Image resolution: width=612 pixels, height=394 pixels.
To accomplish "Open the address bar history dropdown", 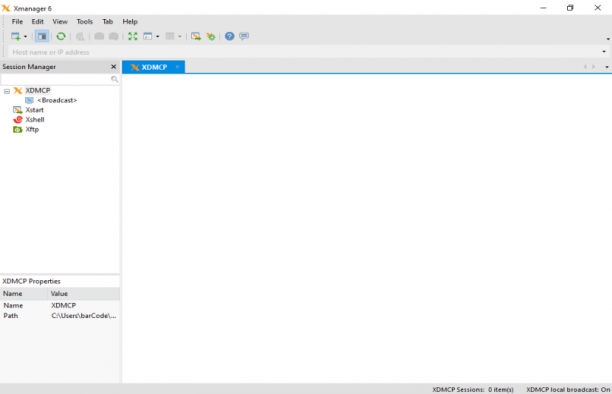I will [604, 52].
